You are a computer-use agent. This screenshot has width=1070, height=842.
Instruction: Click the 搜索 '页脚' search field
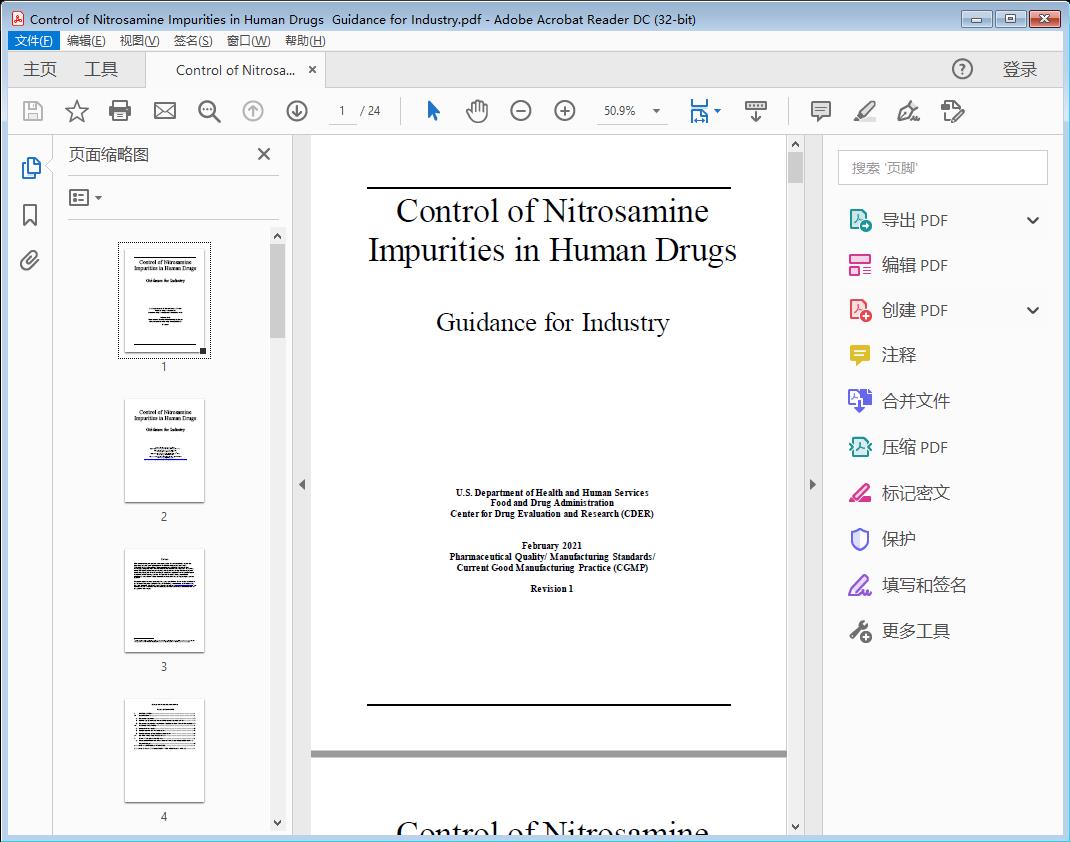tap(942, 168)
